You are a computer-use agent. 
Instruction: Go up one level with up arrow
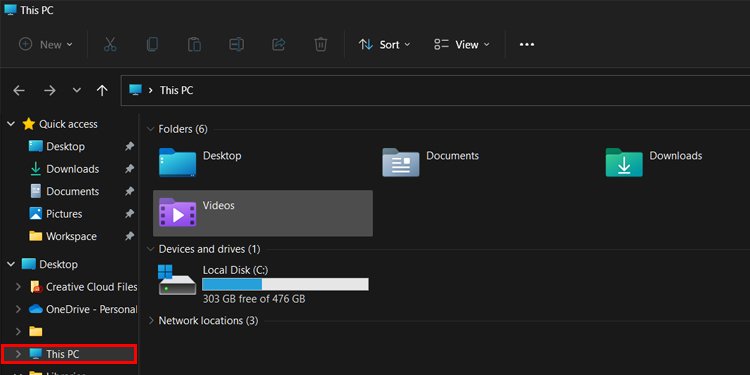pyautogui.click(x=102, y=90)
